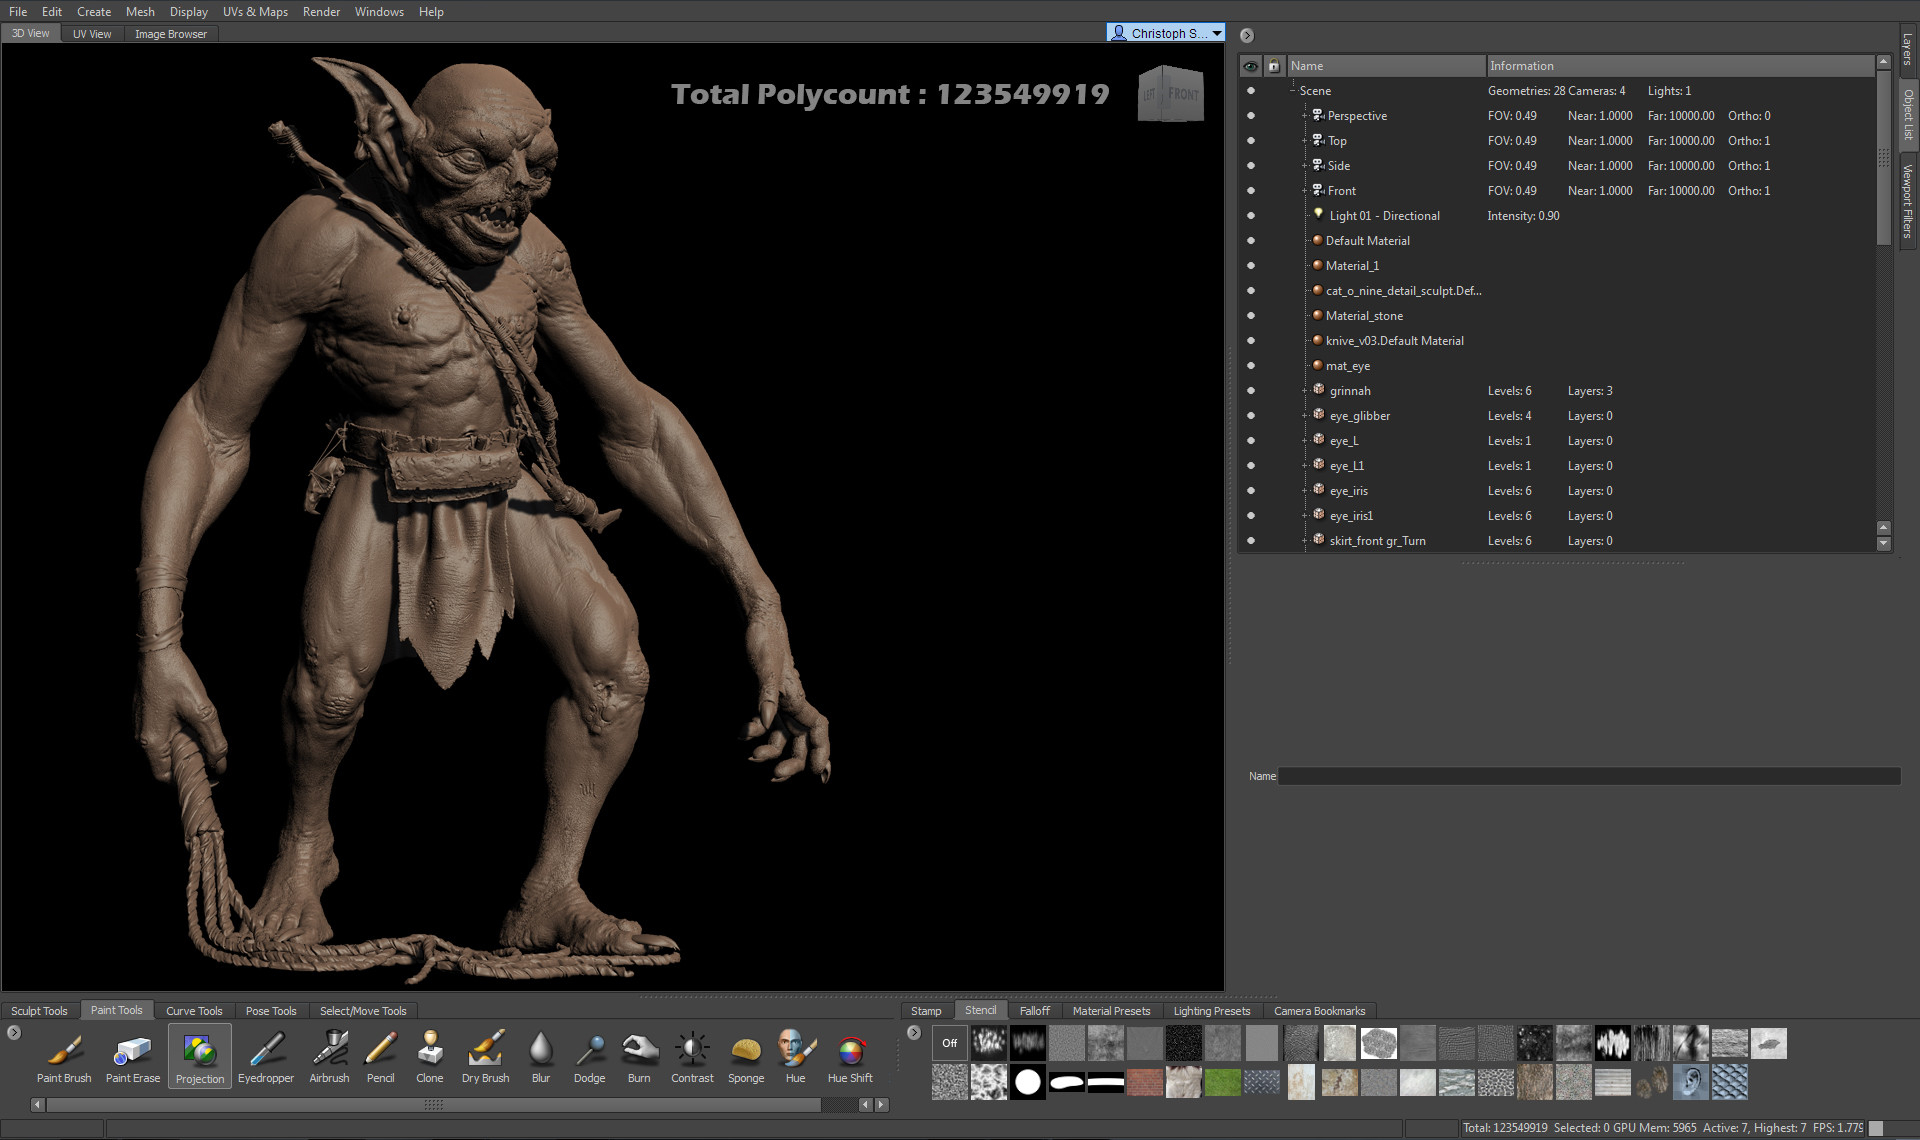Open the Falloff tab
The width and height of the screenshot is (1920, 1140).
pyautogui.click(x=1035, y=1011)
